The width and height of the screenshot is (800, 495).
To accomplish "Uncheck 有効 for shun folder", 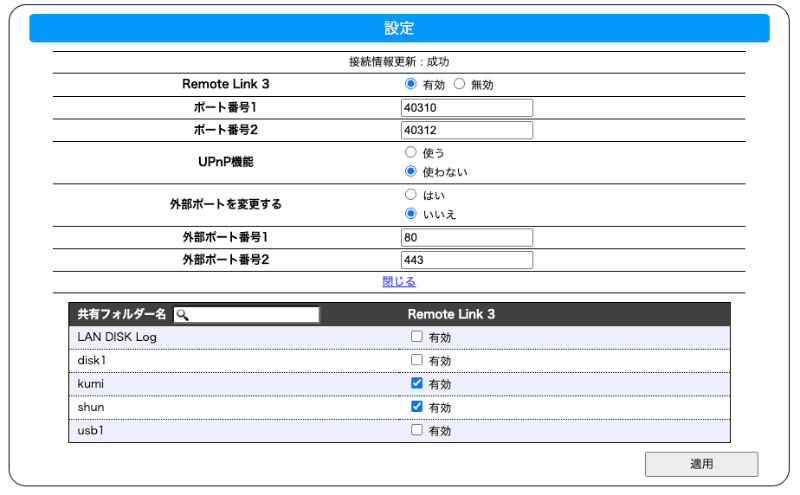I will (x=417, y=407).
